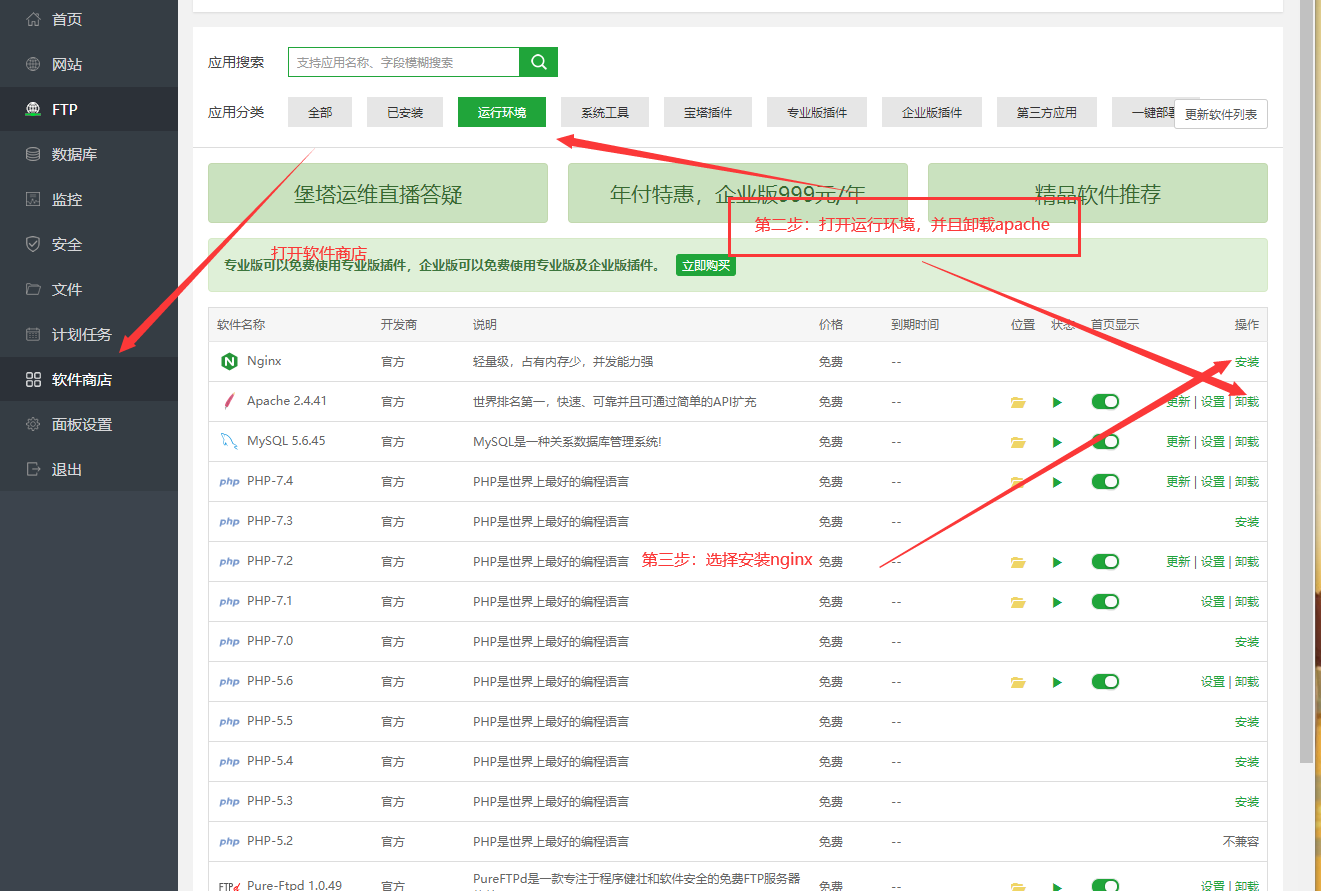Open 数据库 database icon in sidebar

(33, 154)
